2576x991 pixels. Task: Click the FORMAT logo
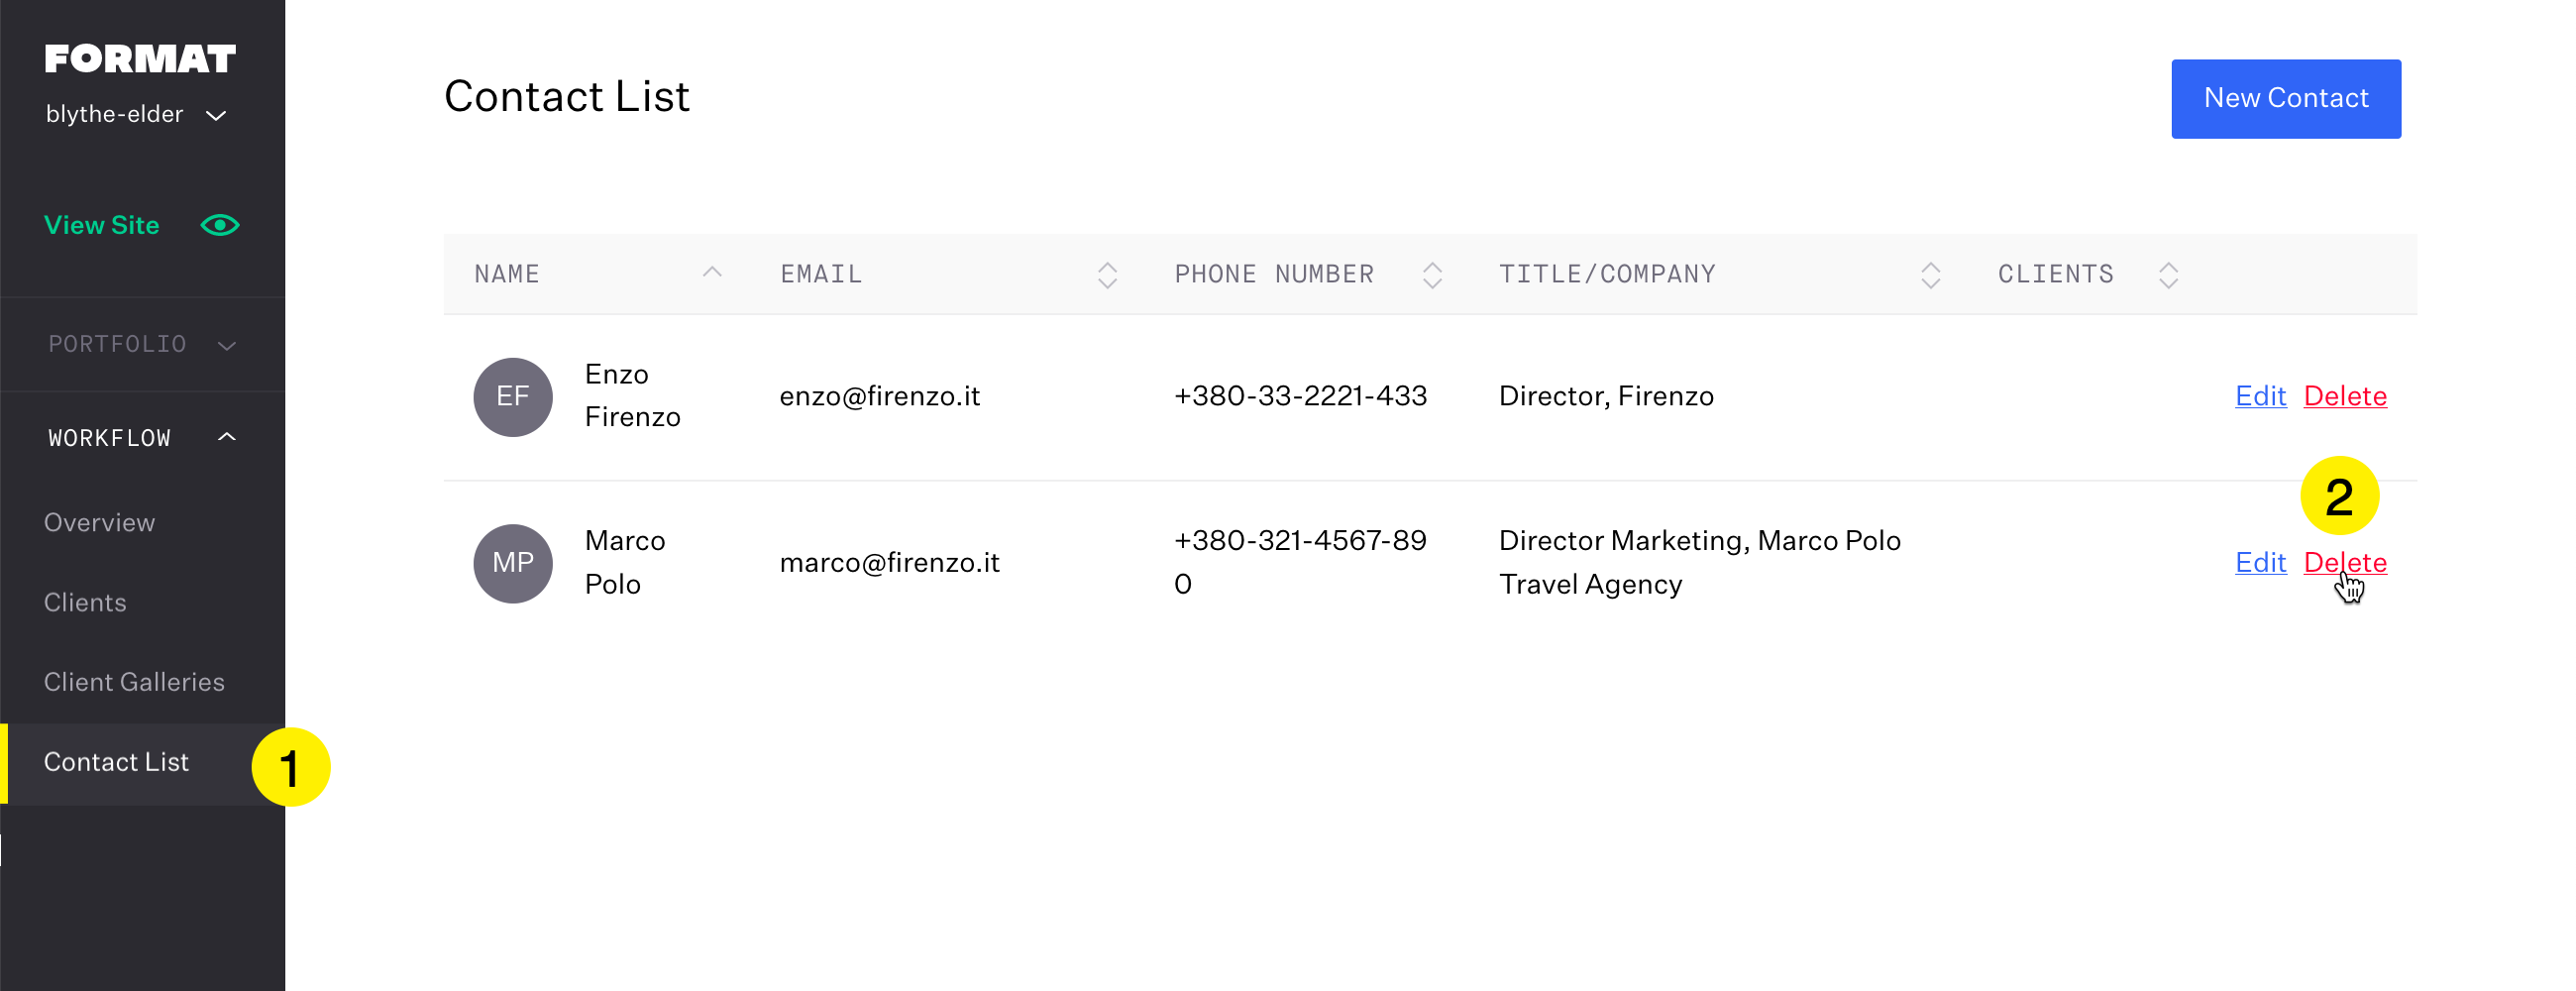(140, 58)
